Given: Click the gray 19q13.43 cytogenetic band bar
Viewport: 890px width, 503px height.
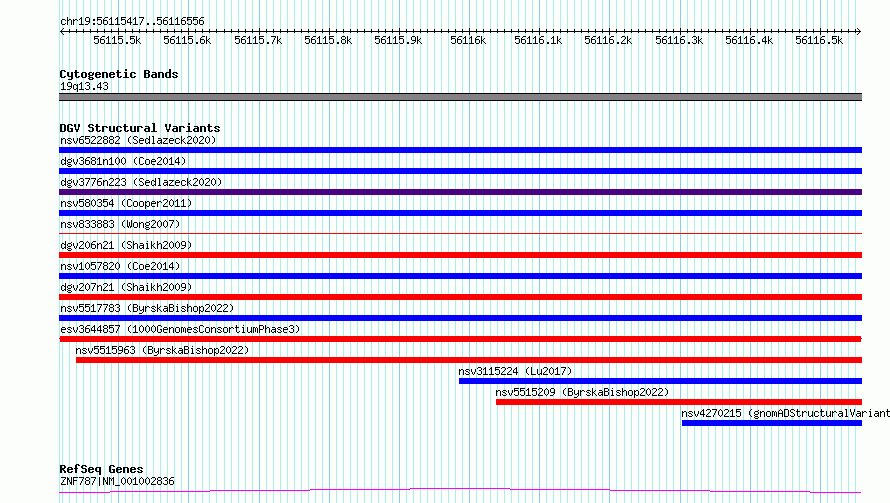Looking at the screenshot, I should pos(460,97).
